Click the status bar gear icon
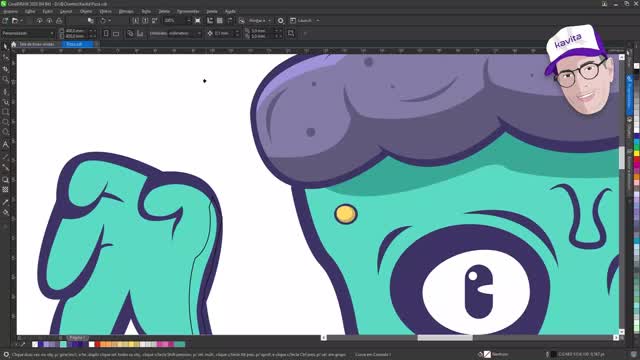 click(6, 355)
